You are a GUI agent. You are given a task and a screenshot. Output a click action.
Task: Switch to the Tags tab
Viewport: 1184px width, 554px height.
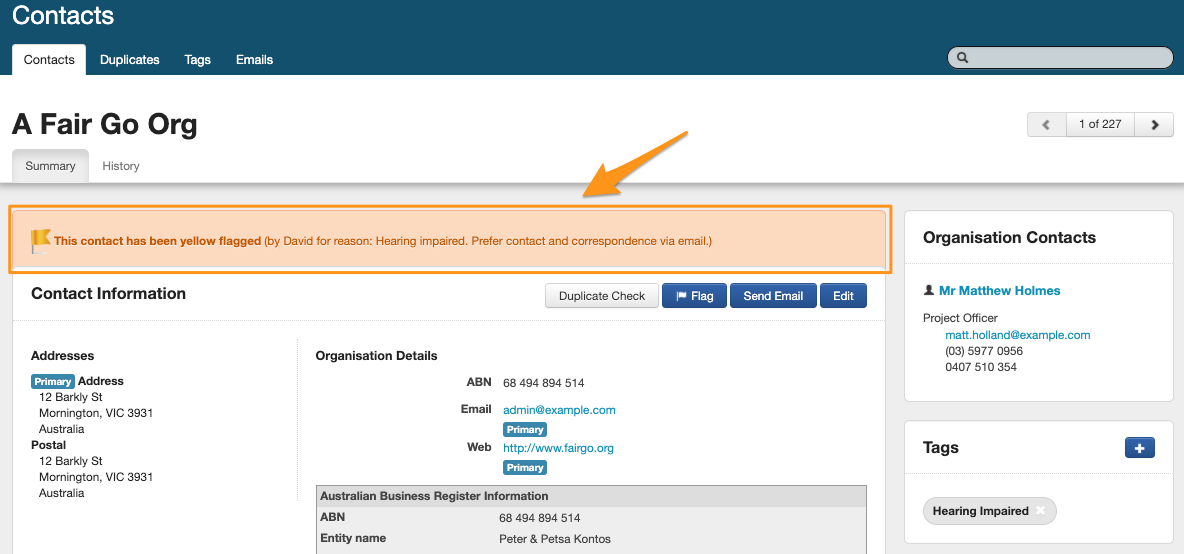198,60
